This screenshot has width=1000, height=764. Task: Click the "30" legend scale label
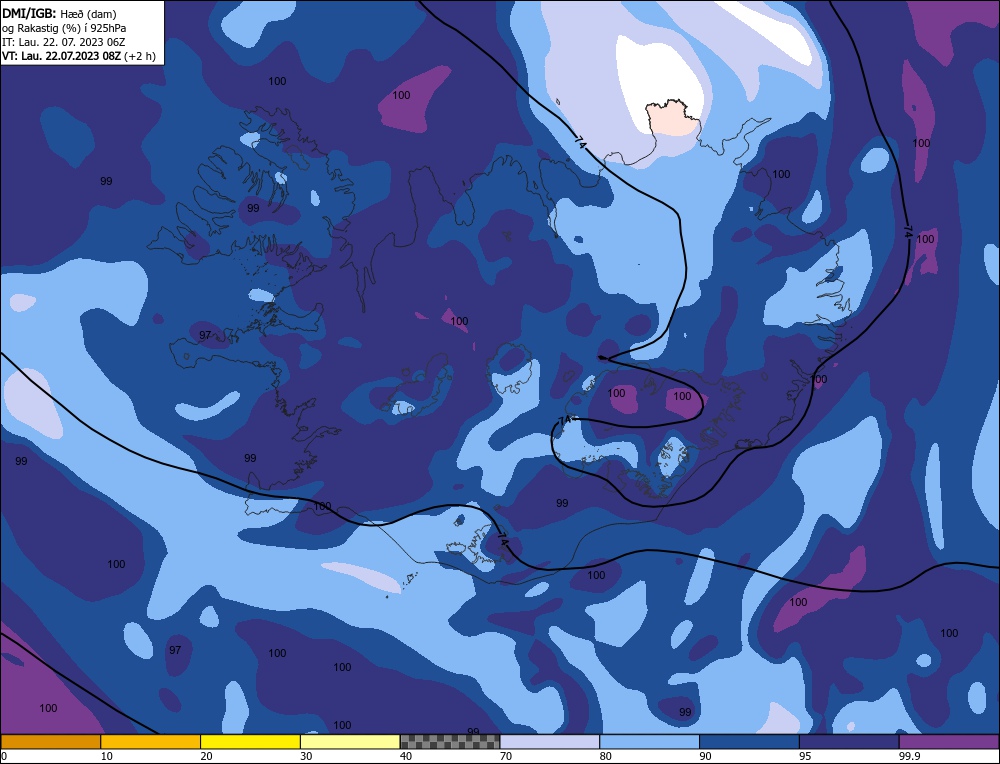[x=306, y=756]
